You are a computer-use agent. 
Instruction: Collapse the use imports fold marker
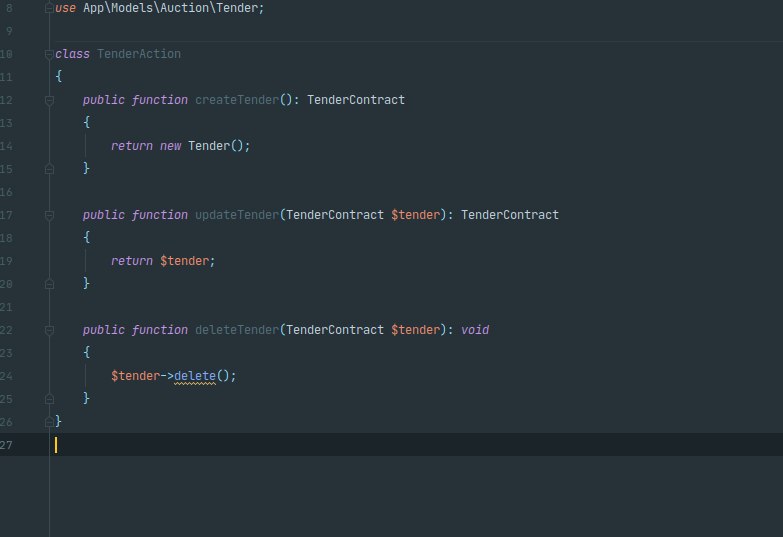point(49,8)
